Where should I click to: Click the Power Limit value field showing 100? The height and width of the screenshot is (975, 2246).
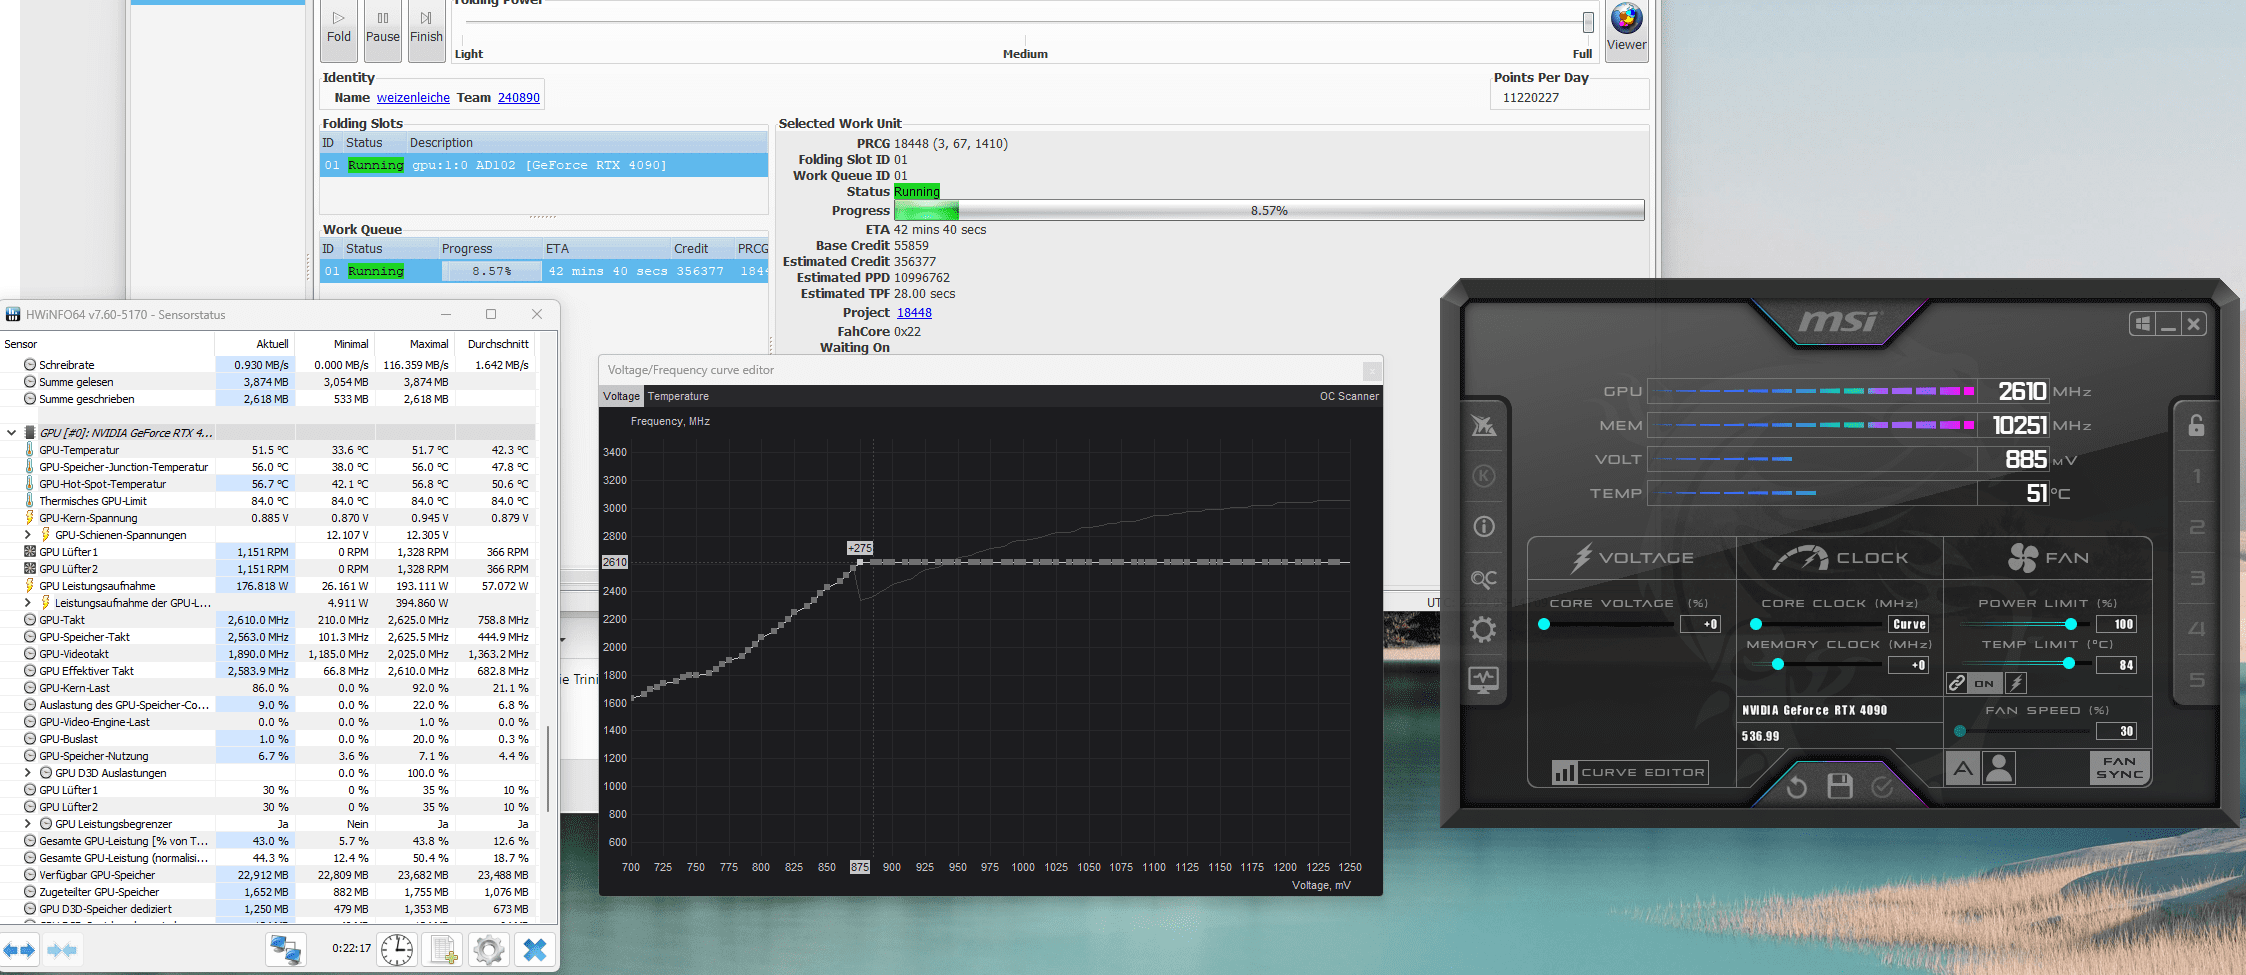(x=2117, y=624)
